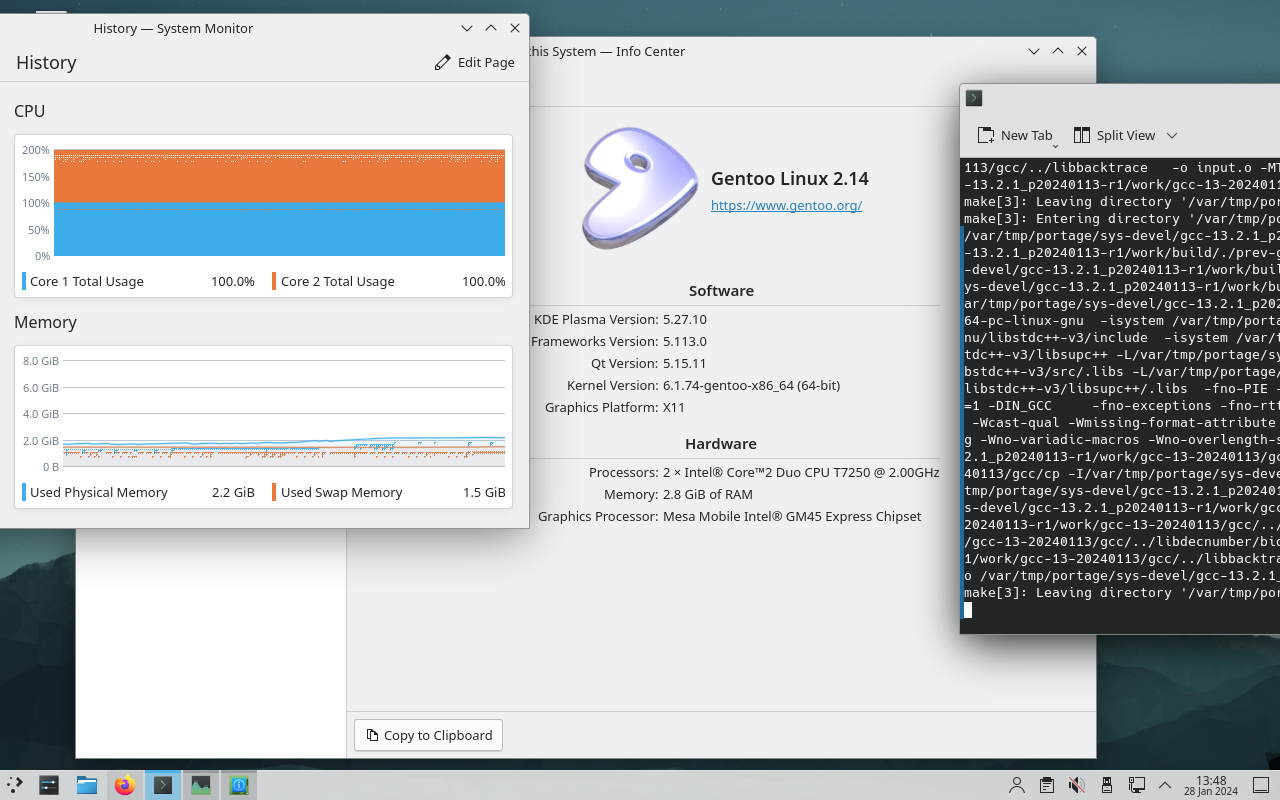1280x800 pixels.
Task: Click the Edit Page pencil button
Action: click(x=474, y=62)
